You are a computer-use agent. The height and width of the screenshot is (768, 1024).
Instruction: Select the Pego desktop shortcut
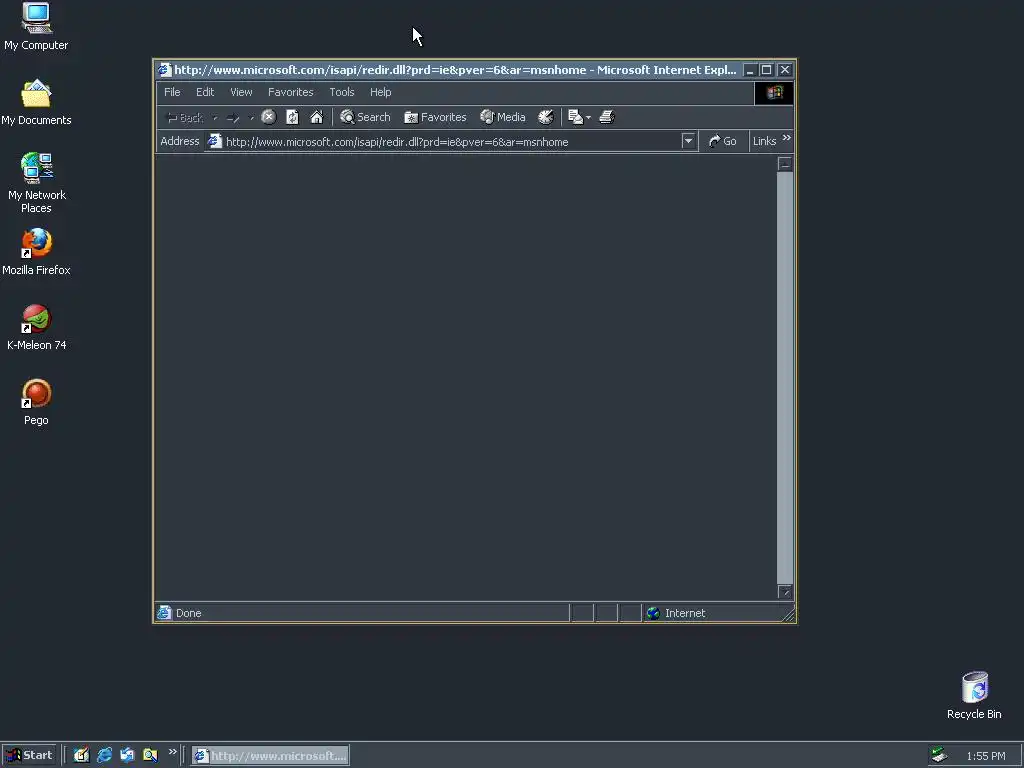(37, 402)
